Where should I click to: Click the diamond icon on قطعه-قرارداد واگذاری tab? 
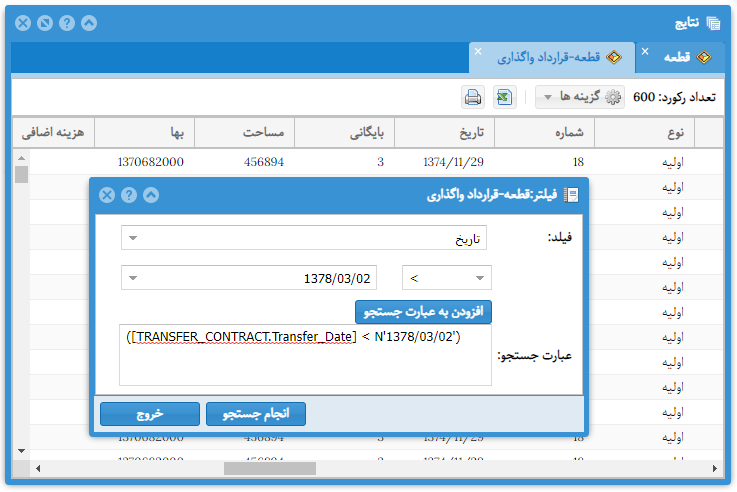point(614,57)
